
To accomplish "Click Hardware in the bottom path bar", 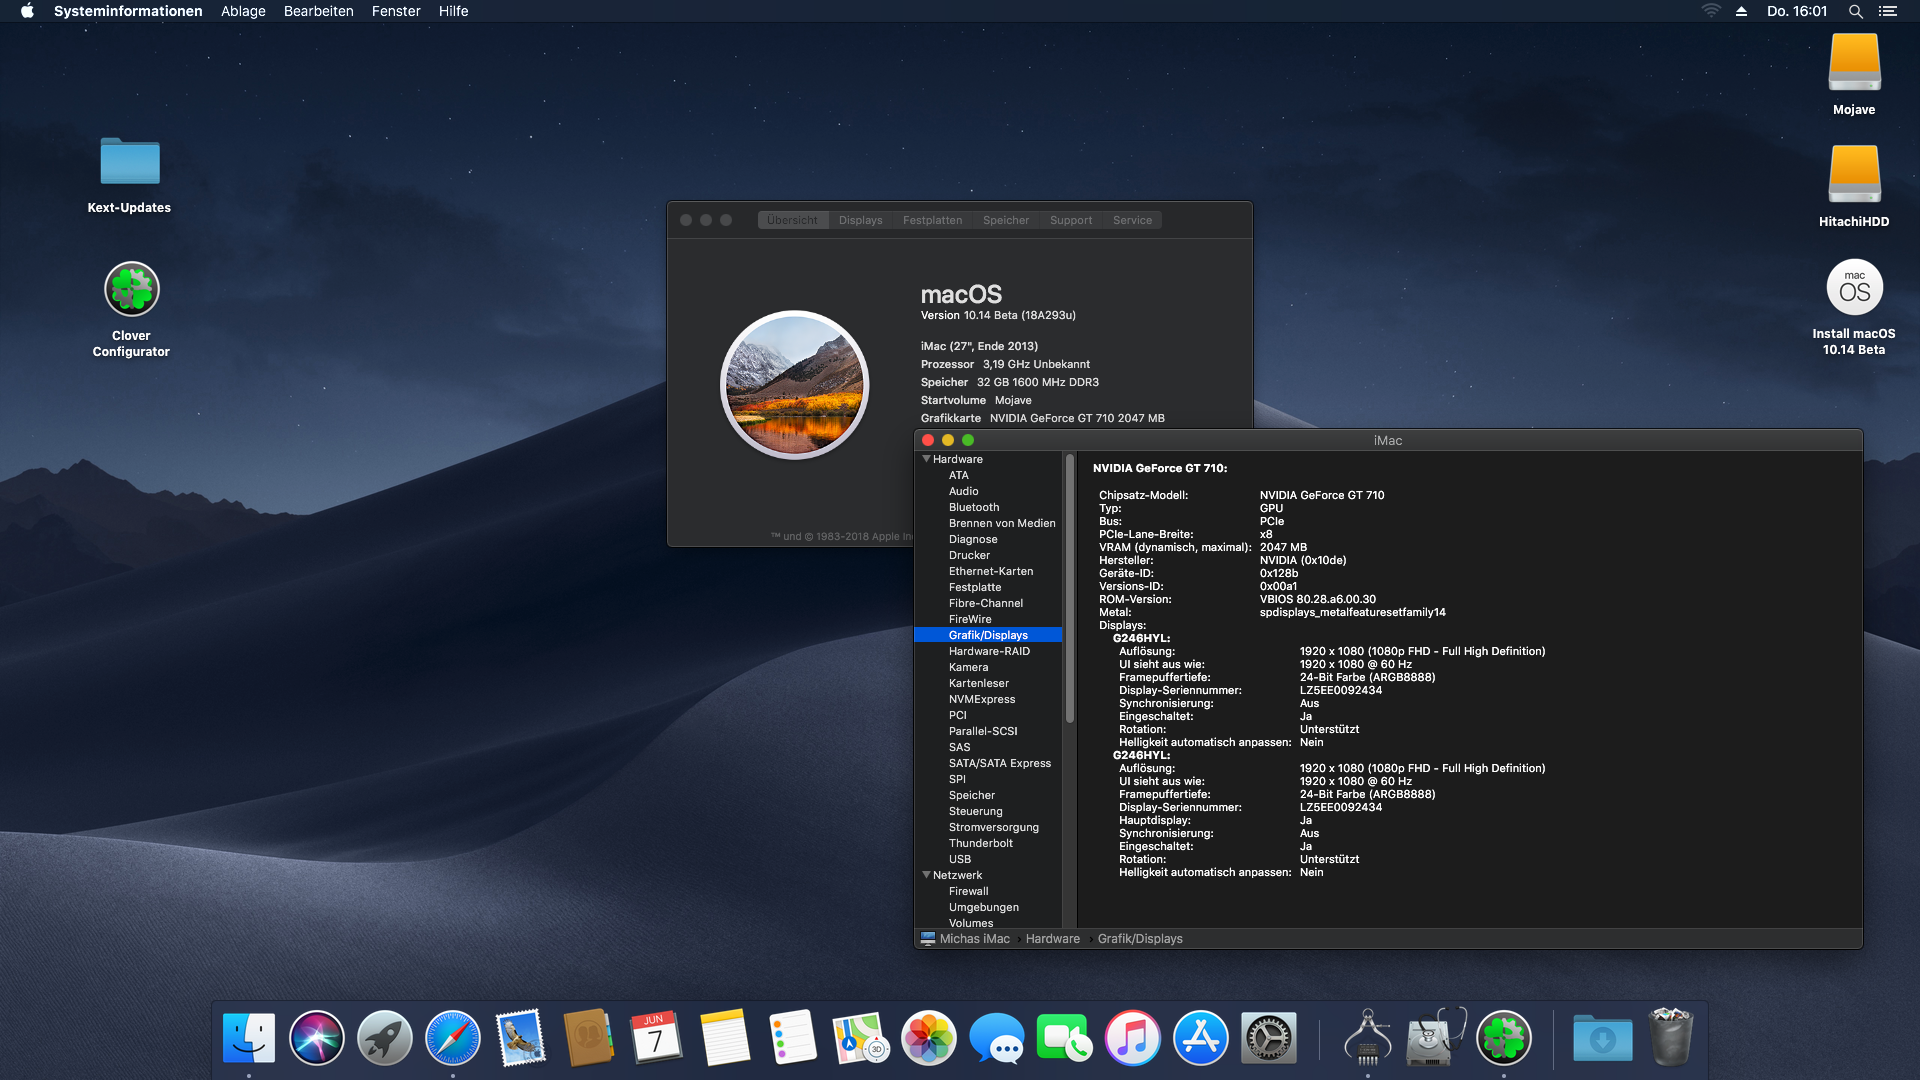I will click(x=1052, y=939).
